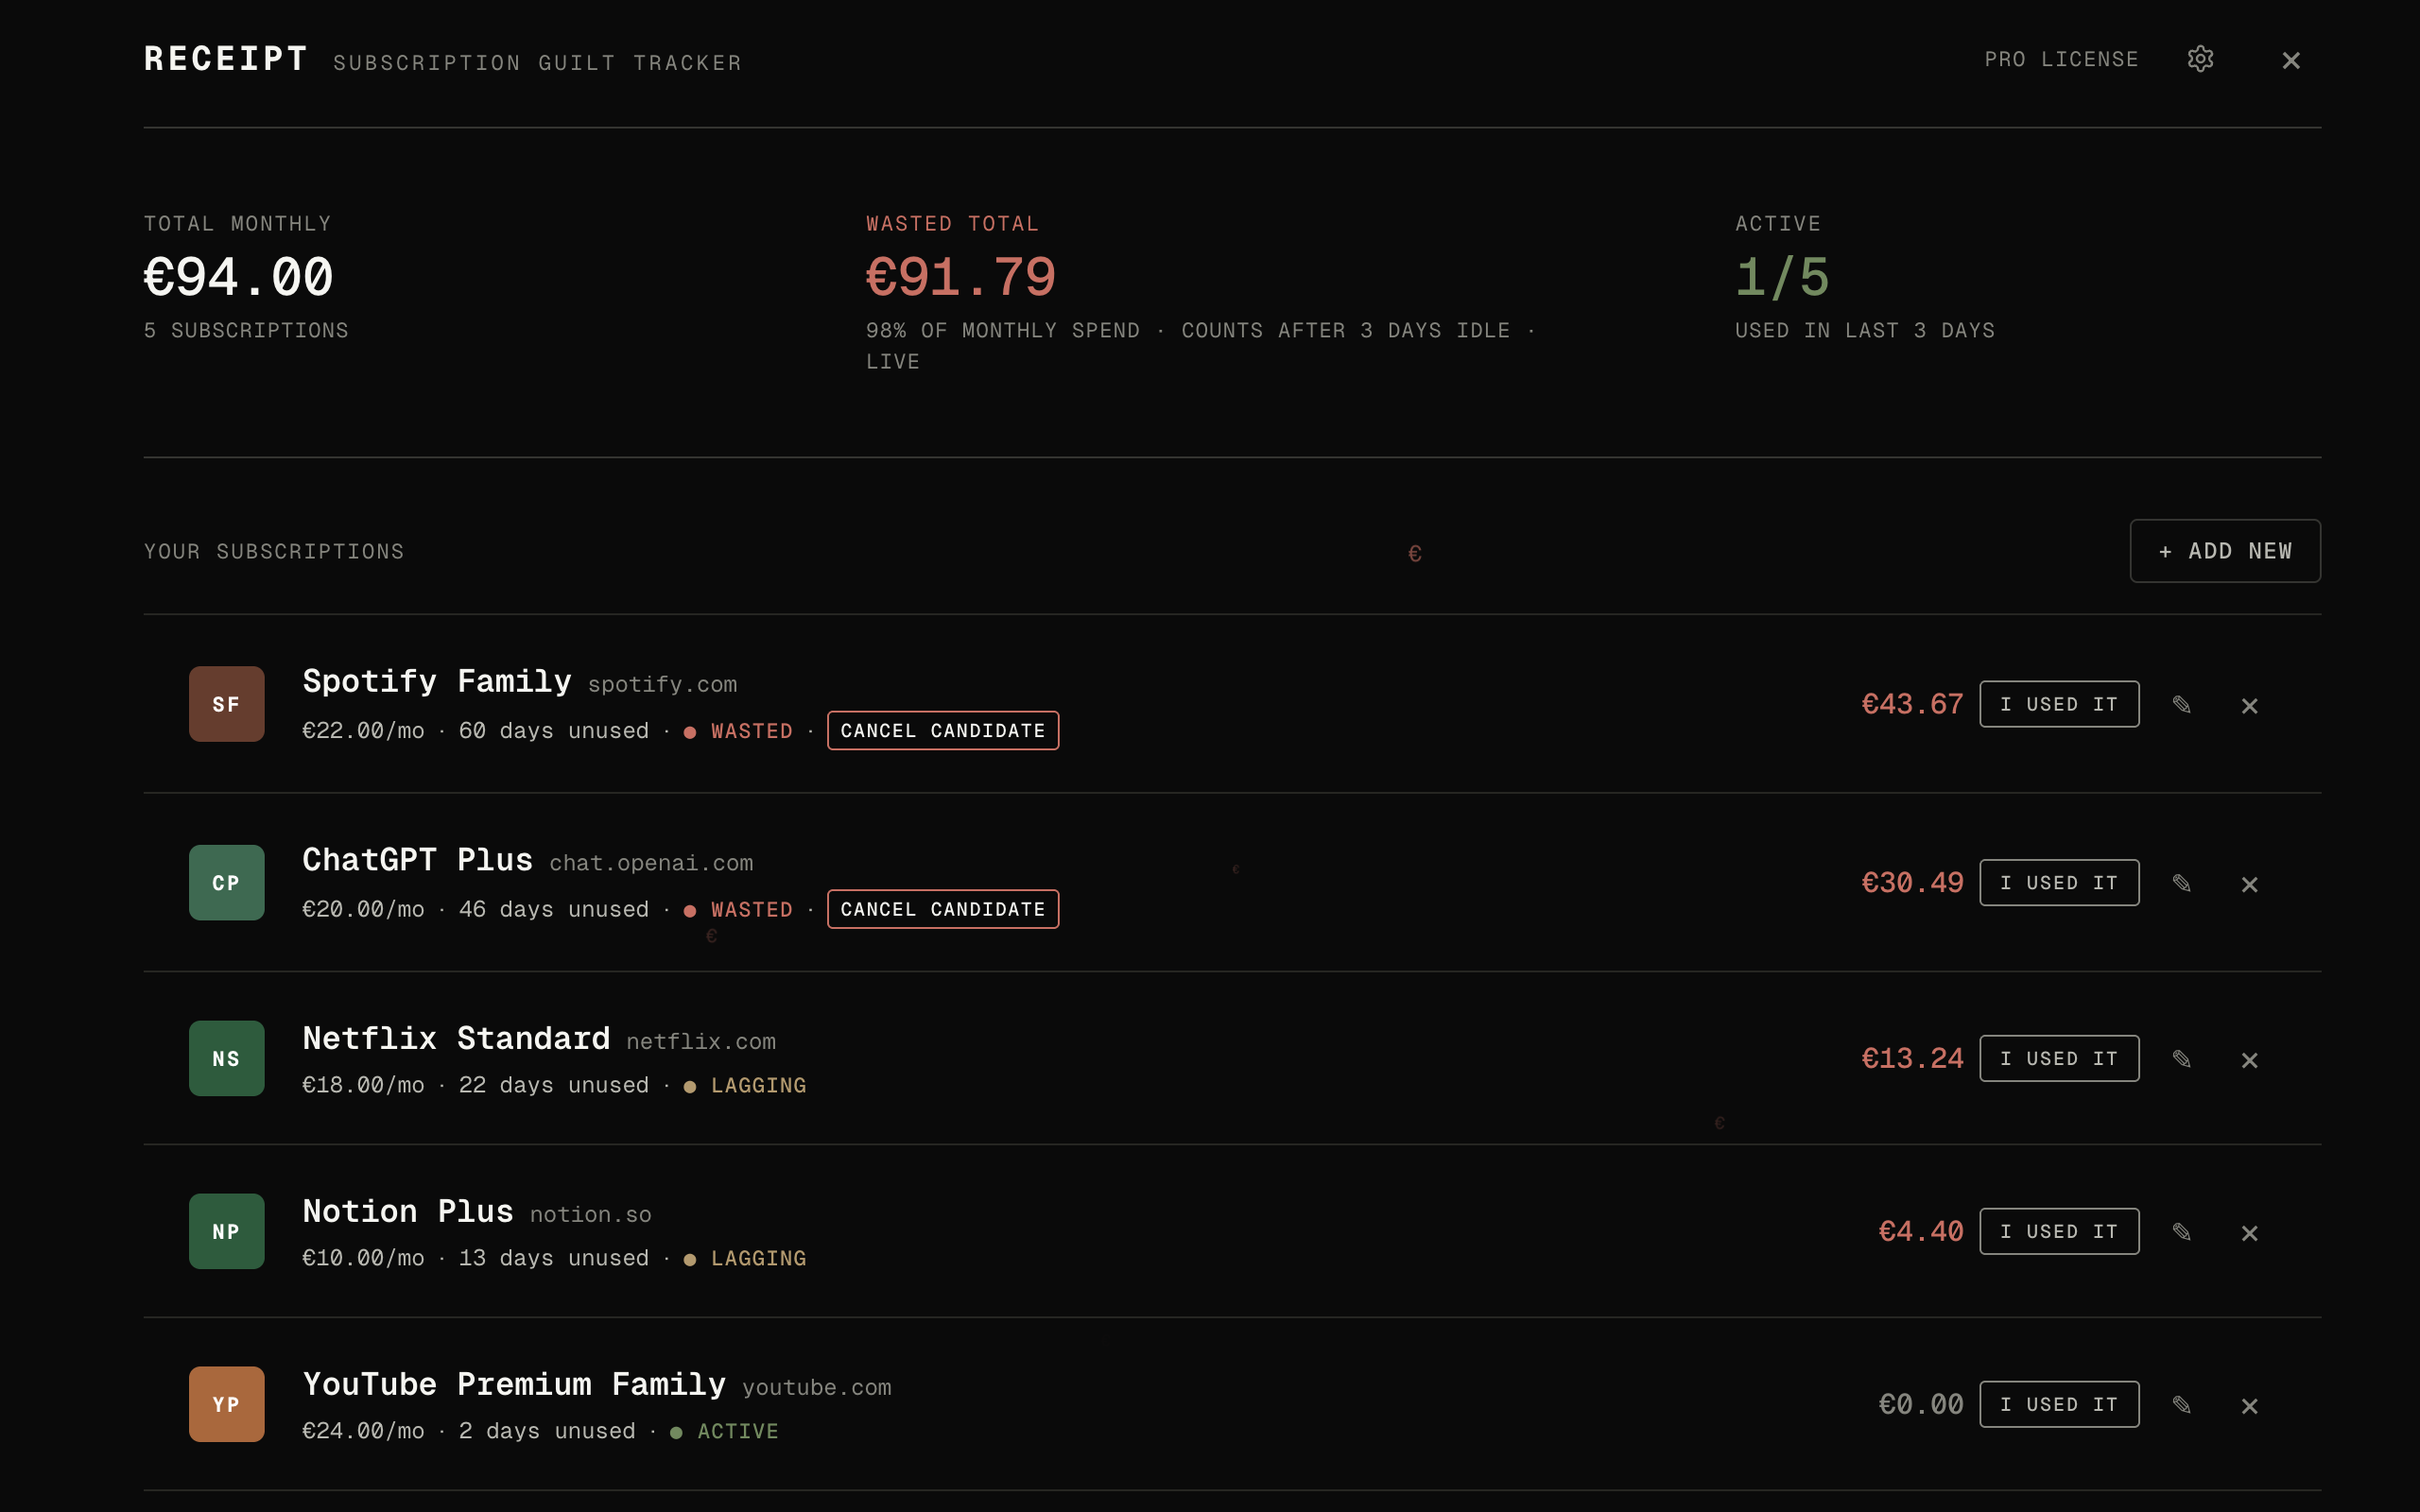Click the youtube.com domain text
Image resolution: width=2420 pixels, height=1512 pixels.
tap(816, 1388)
